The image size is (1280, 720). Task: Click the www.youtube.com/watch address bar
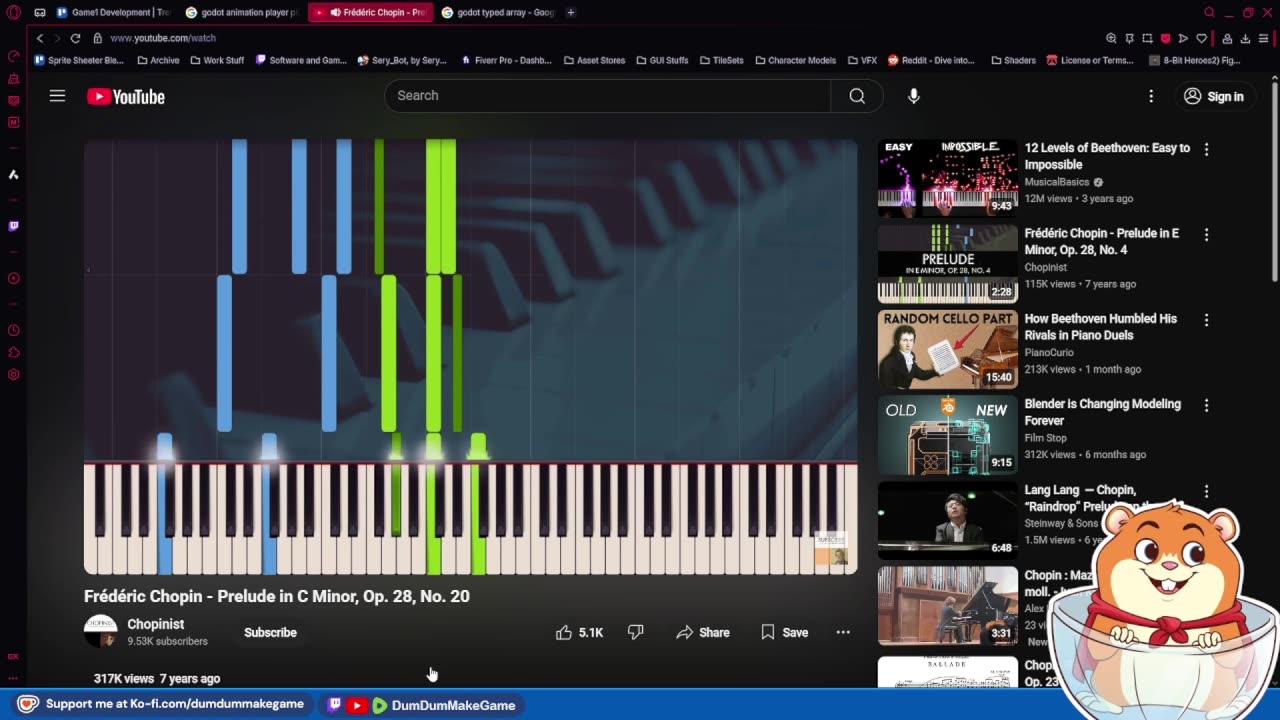[x=163, y=38]
